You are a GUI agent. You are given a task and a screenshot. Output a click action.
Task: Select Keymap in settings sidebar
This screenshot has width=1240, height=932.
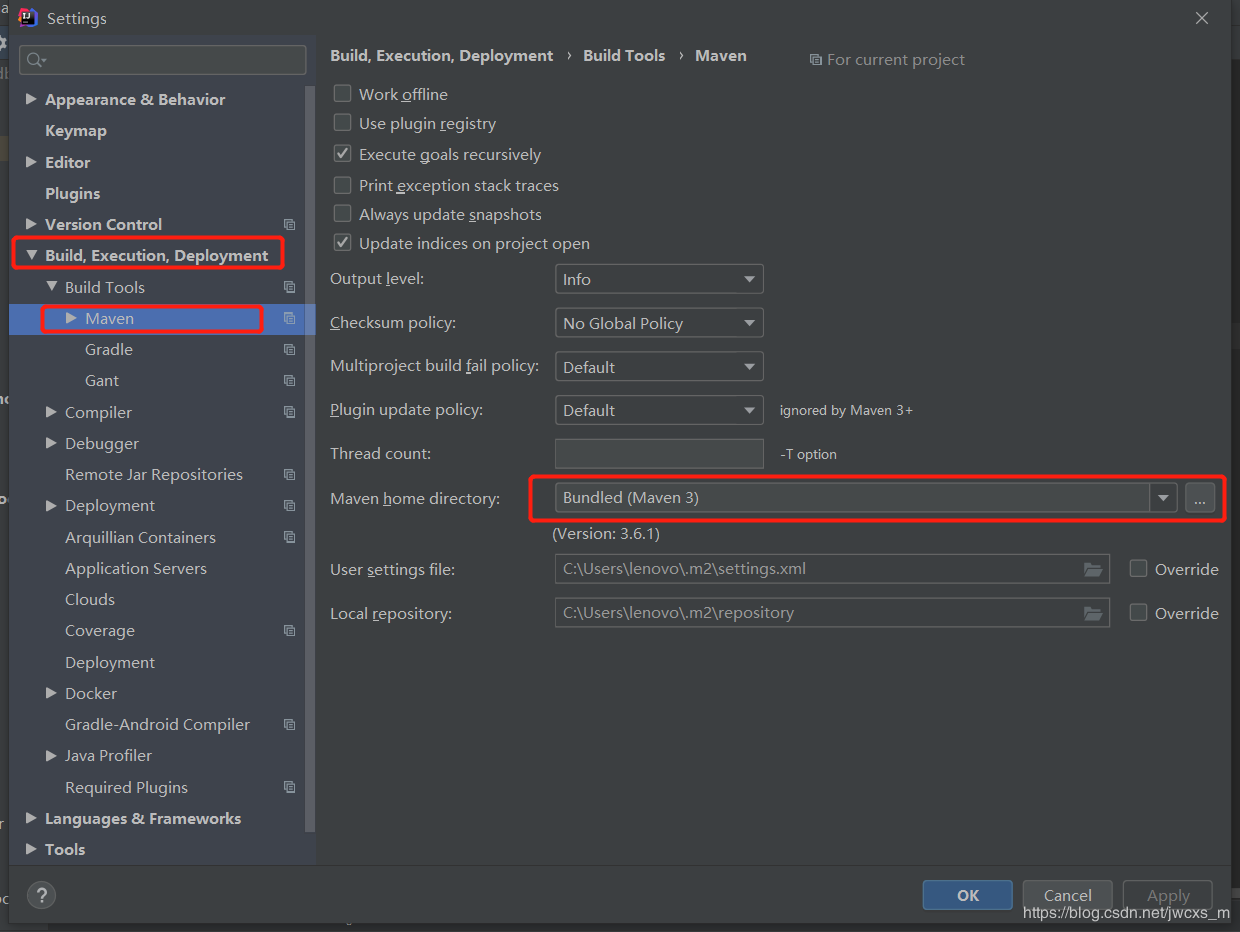pyautogui.click(x=76, y=131)
